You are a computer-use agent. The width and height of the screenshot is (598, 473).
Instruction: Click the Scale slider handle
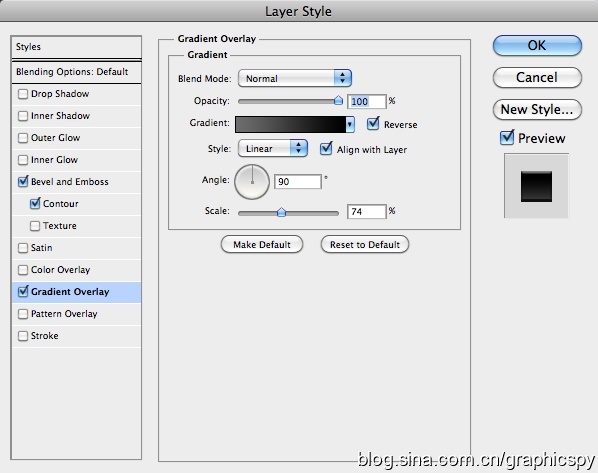(281, 212)
